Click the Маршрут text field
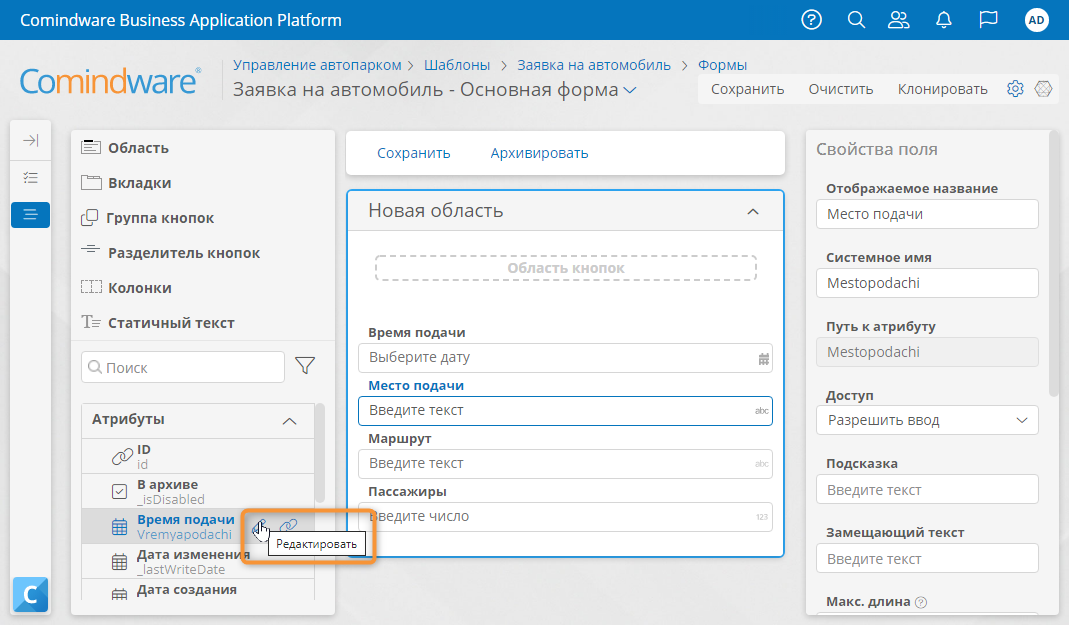The width and height of the screenshot is (1069, 625). coord(565,463)
